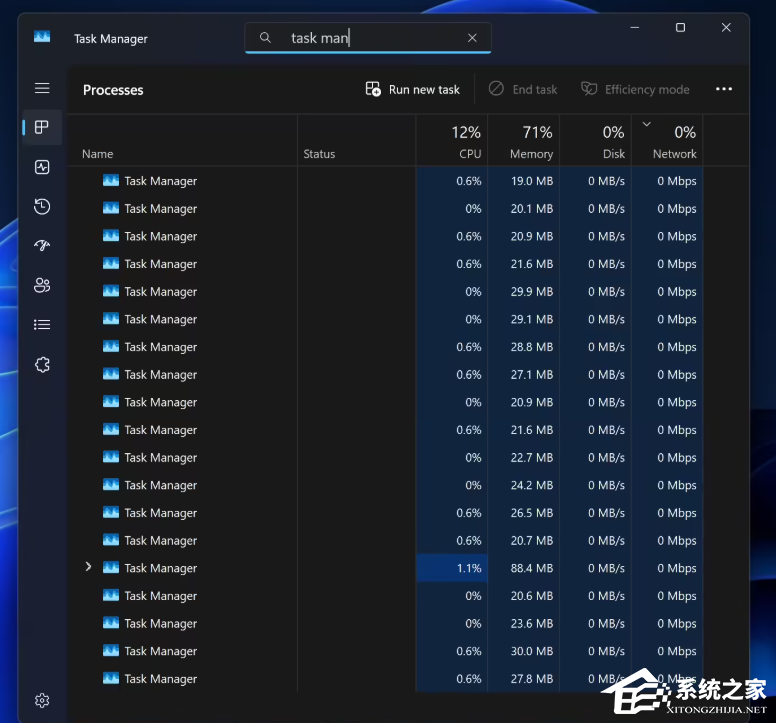The width and height of the screenshot is (776, 723).
Task: Open the Users sidebar icon
Action: (42, 285)
